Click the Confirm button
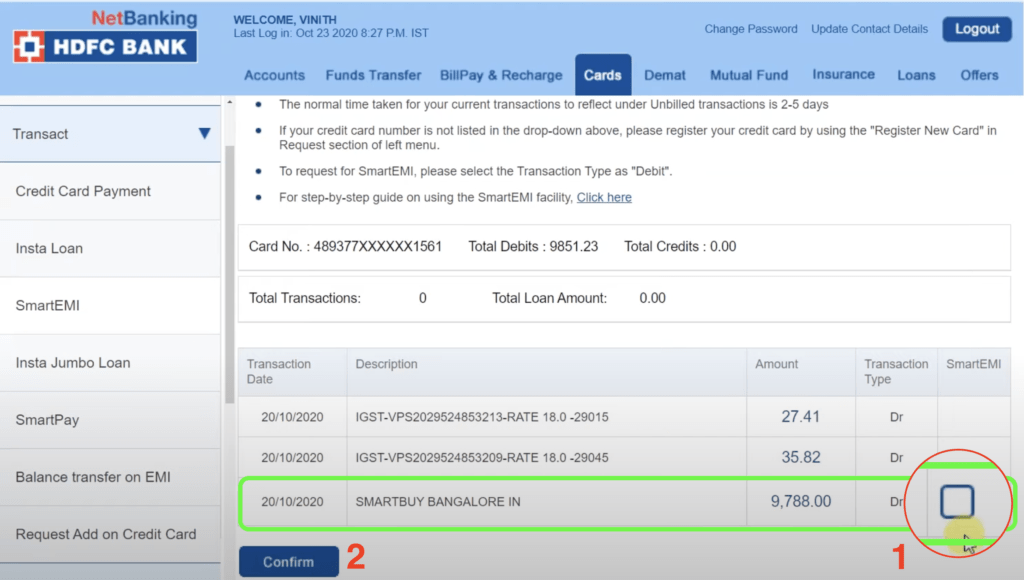Screen dimensions: 1024x580 click(289, 562)
